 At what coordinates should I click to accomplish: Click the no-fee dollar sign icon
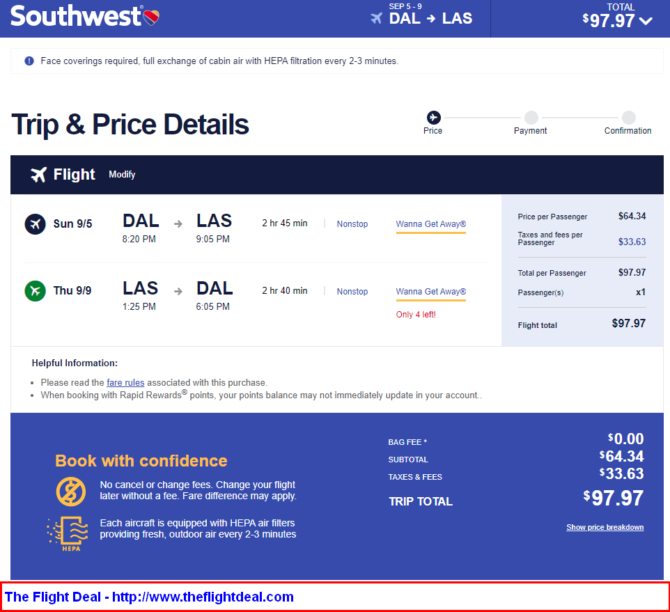[x=71, y=491]
